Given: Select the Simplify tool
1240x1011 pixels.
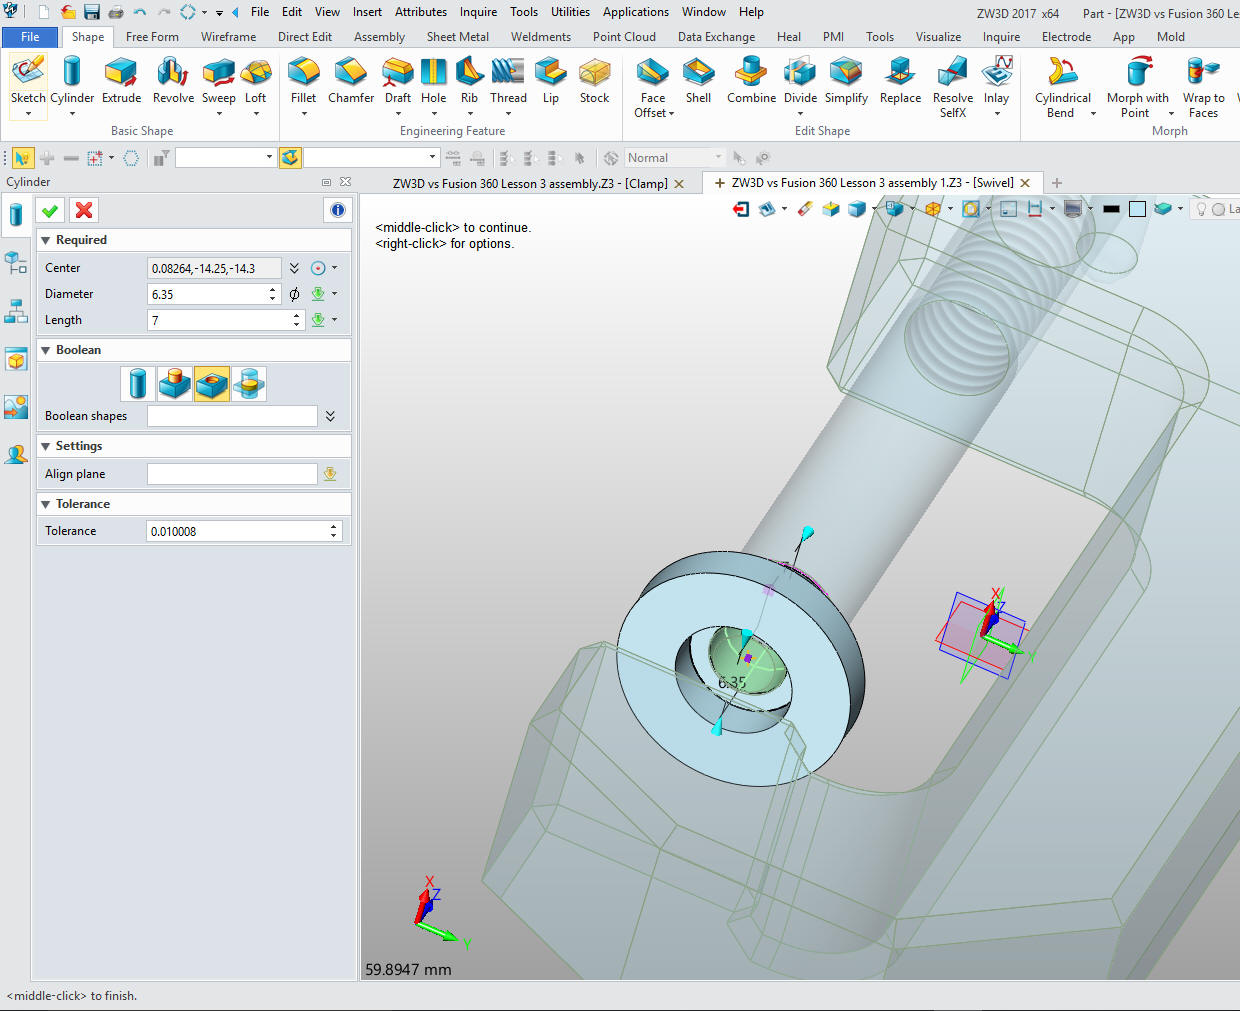Looking at the screenshot, I should click(x=846, y=80).
